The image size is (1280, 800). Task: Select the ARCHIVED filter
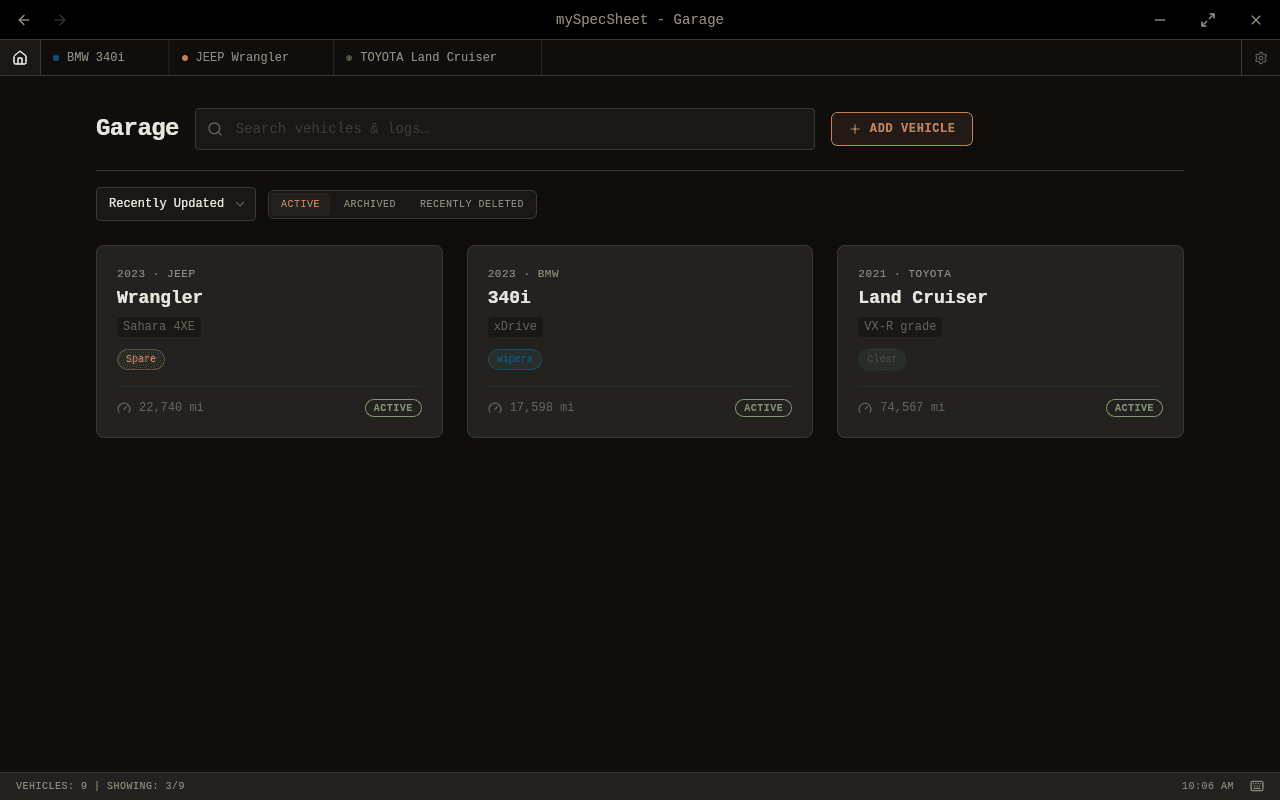[x=369, y=204]
